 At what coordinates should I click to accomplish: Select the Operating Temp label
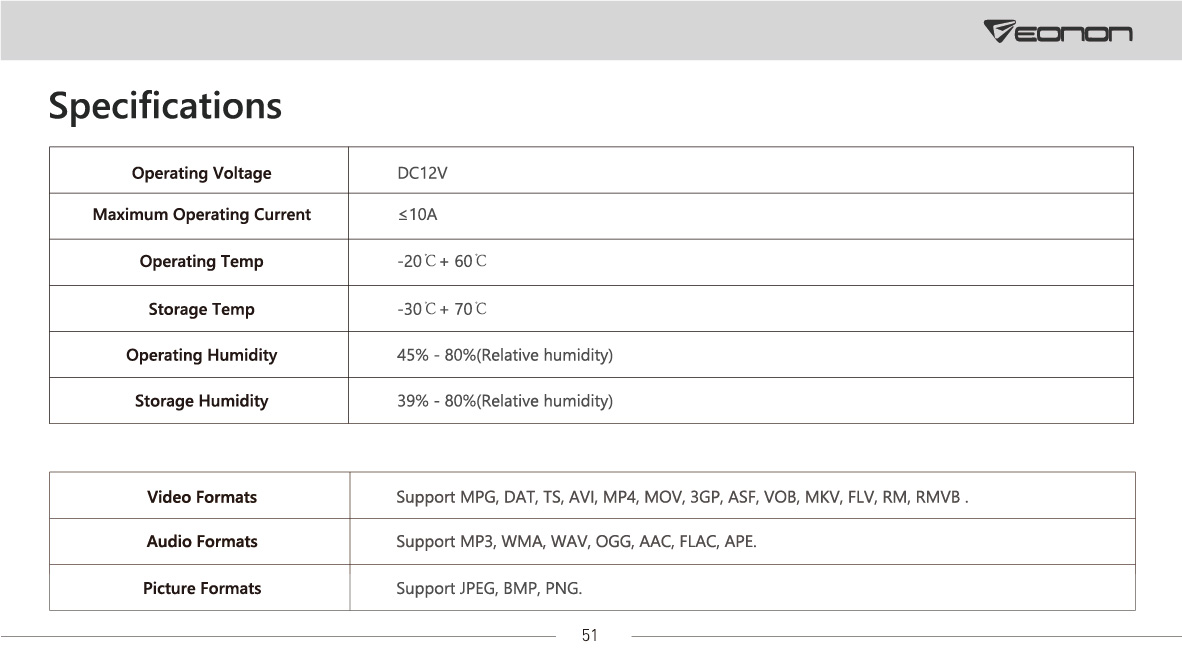point(201,262)
